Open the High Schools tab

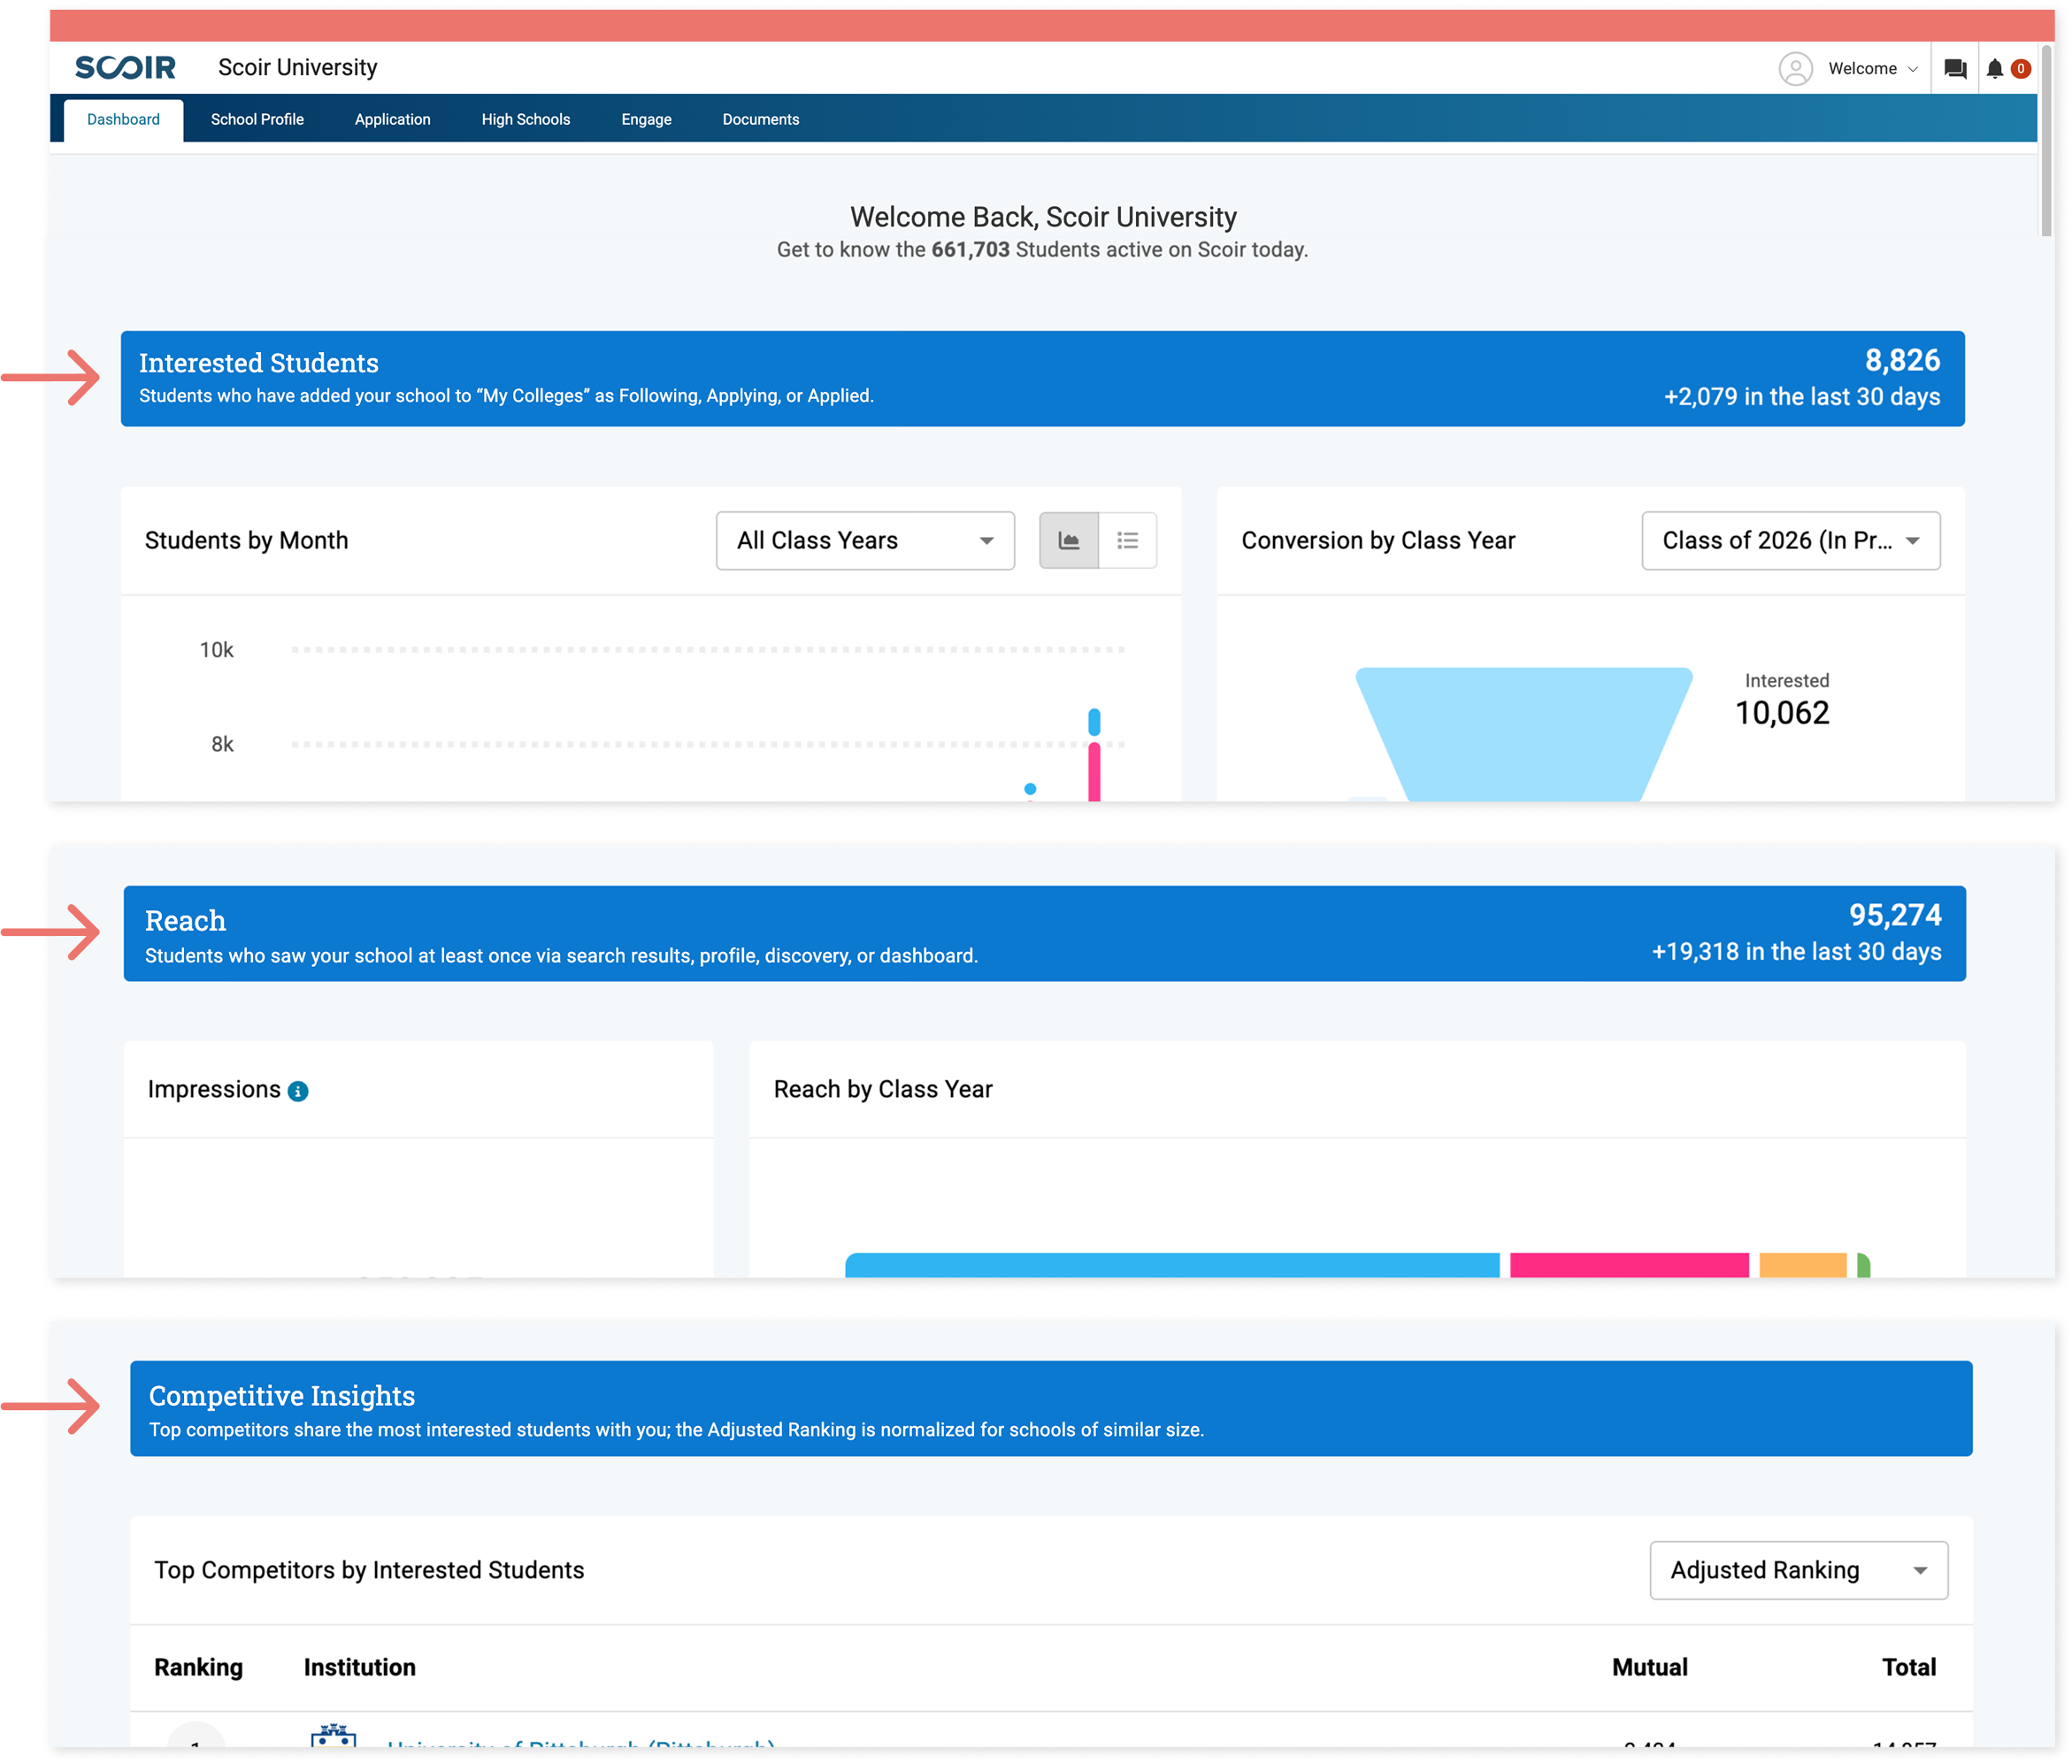pyautogui.click(x=525, y=119)
